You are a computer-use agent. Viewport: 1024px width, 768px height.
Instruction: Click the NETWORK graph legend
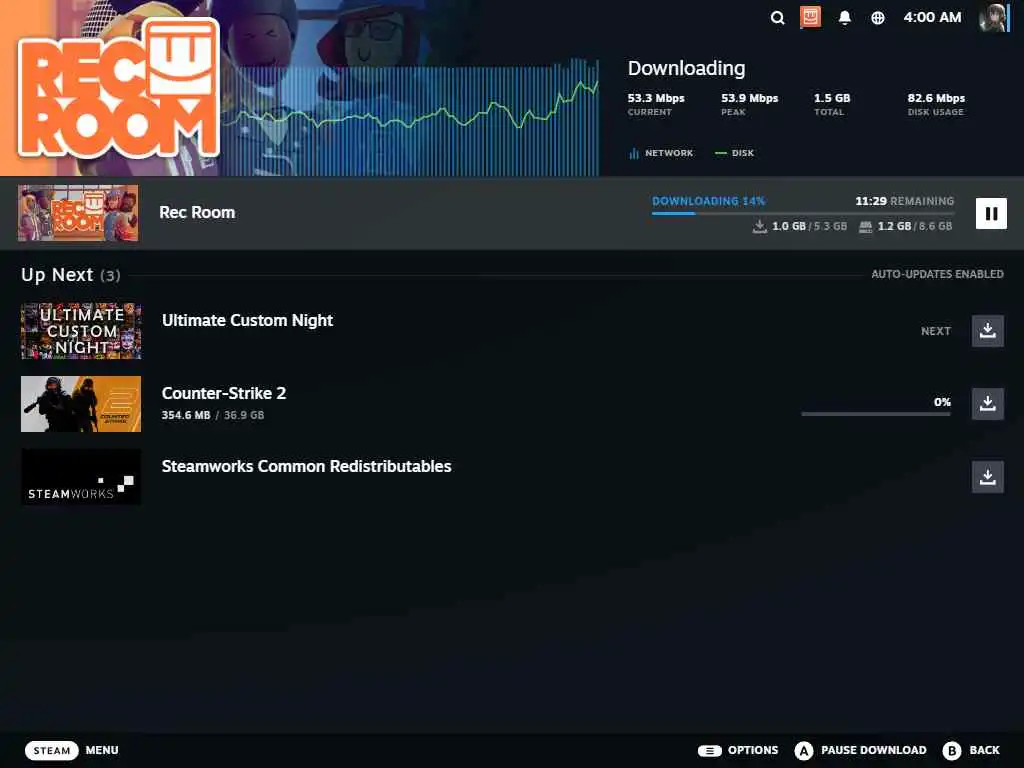[x=660, y=153]
